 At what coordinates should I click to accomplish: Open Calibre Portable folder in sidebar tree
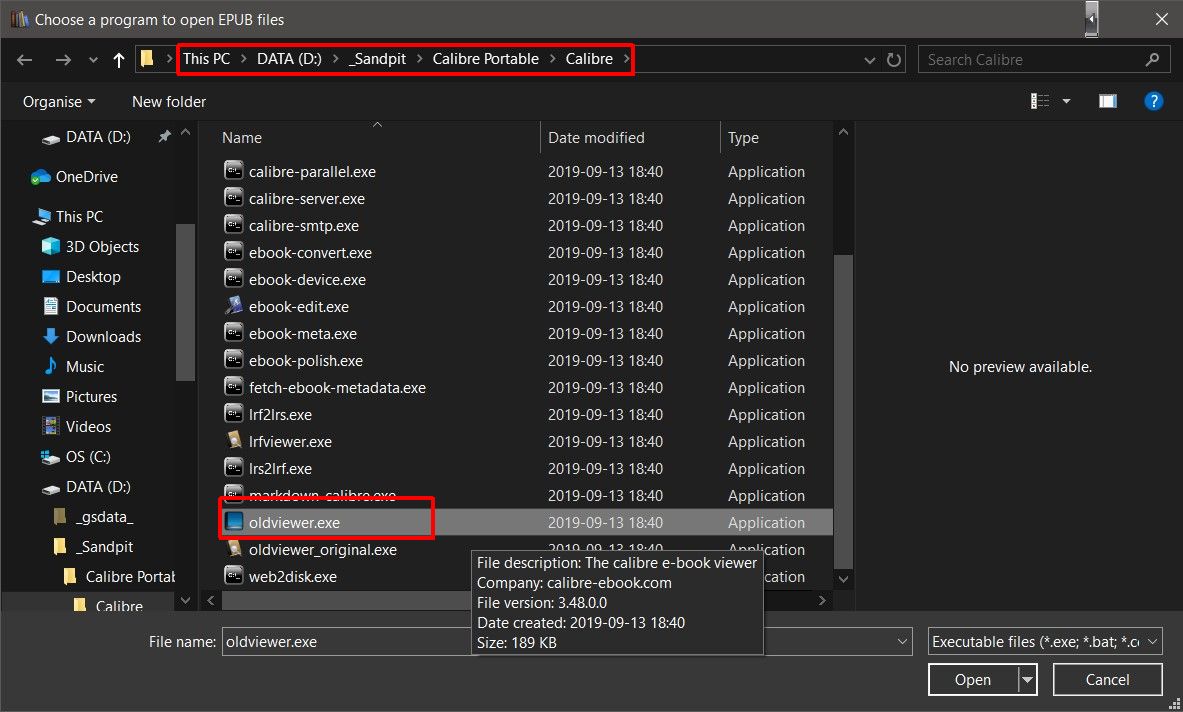coord(130,577)
